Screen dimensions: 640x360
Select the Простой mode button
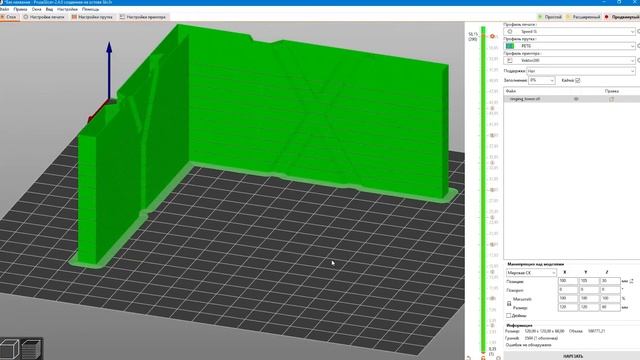550,17
